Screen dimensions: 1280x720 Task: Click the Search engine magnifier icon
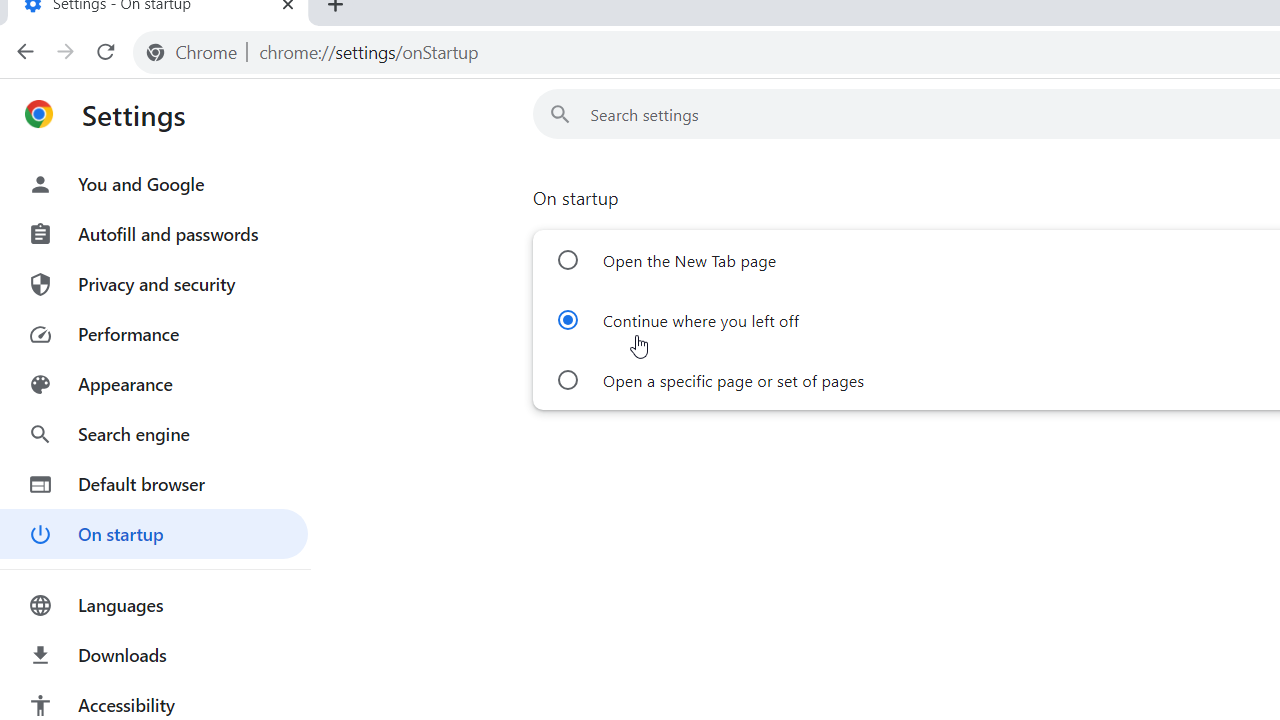pos(40,434)
